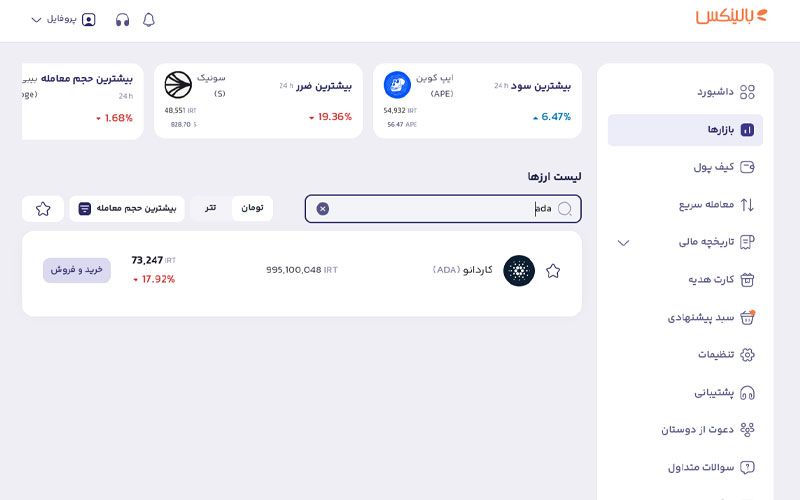Switch to the تتر market tab
Viewport: 800px width, 500px height.
click(x=210, y=208)
